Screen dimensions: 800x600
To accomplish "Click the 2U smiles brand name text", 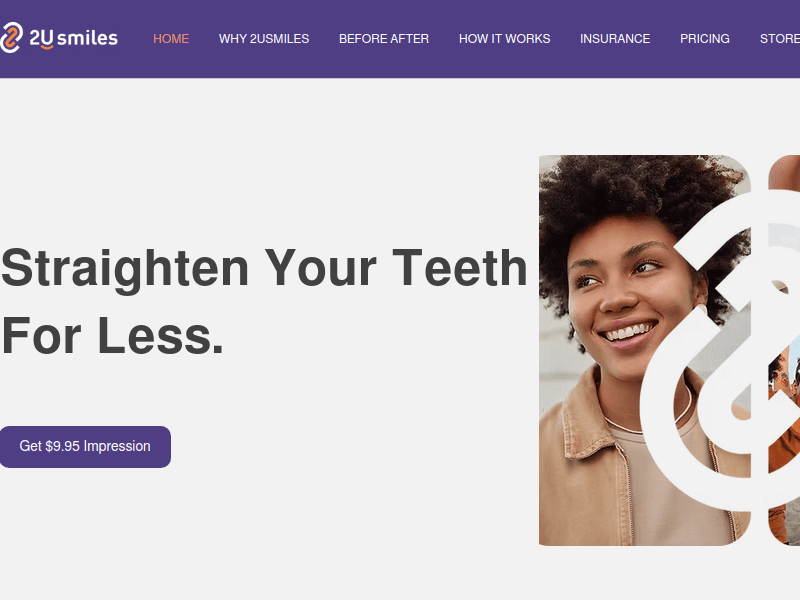I will [73, 38].
